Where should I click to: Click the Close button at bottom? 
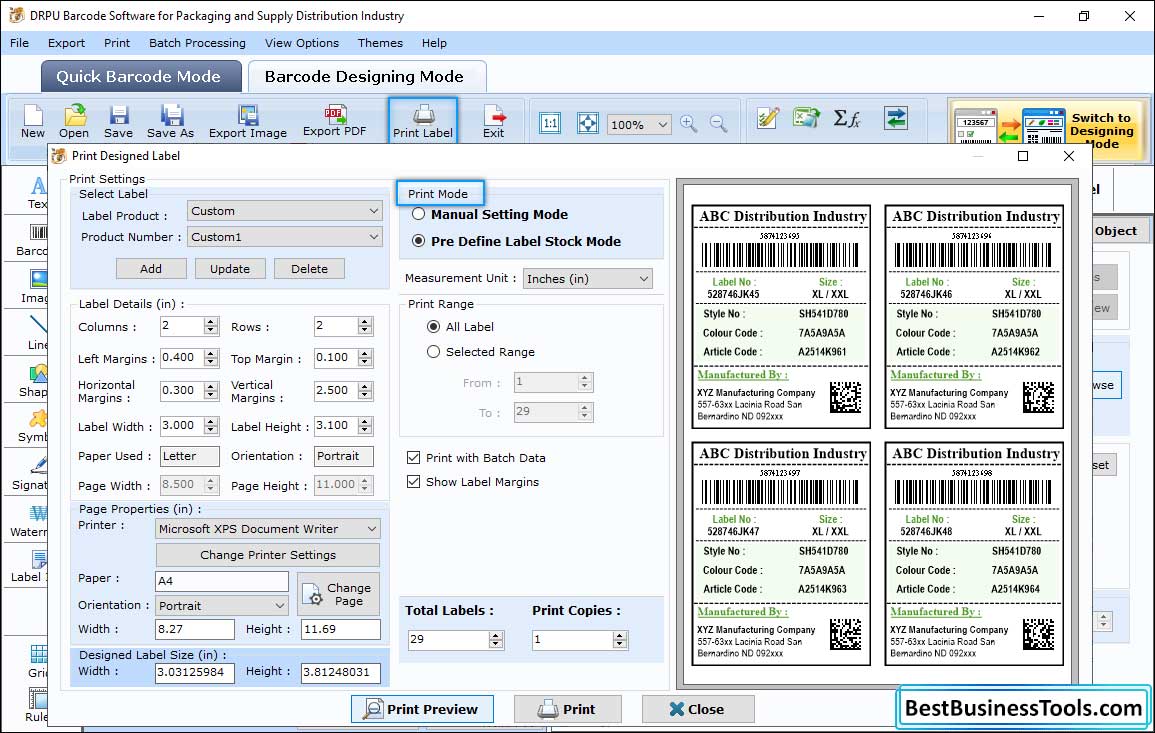point(698,709)
